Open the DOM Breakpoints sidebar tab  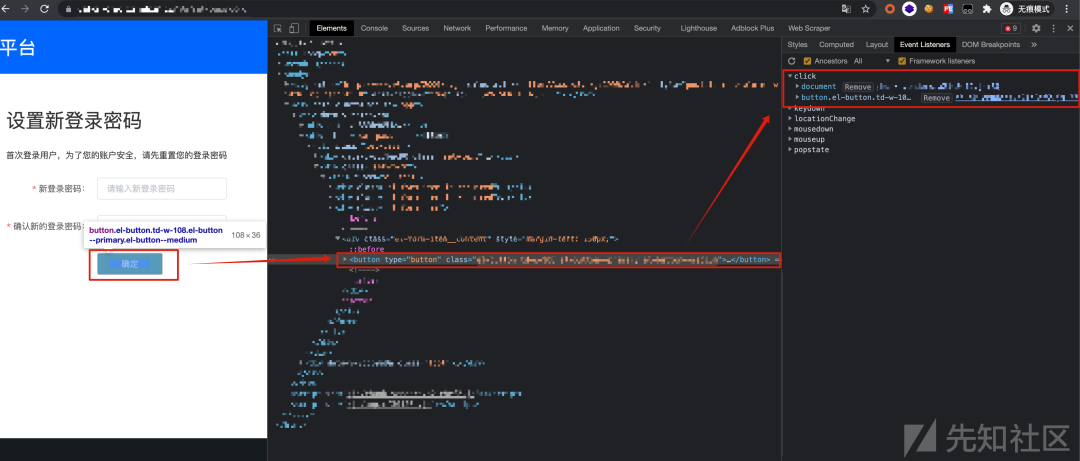pyautogui.click(x=990, y=45)
